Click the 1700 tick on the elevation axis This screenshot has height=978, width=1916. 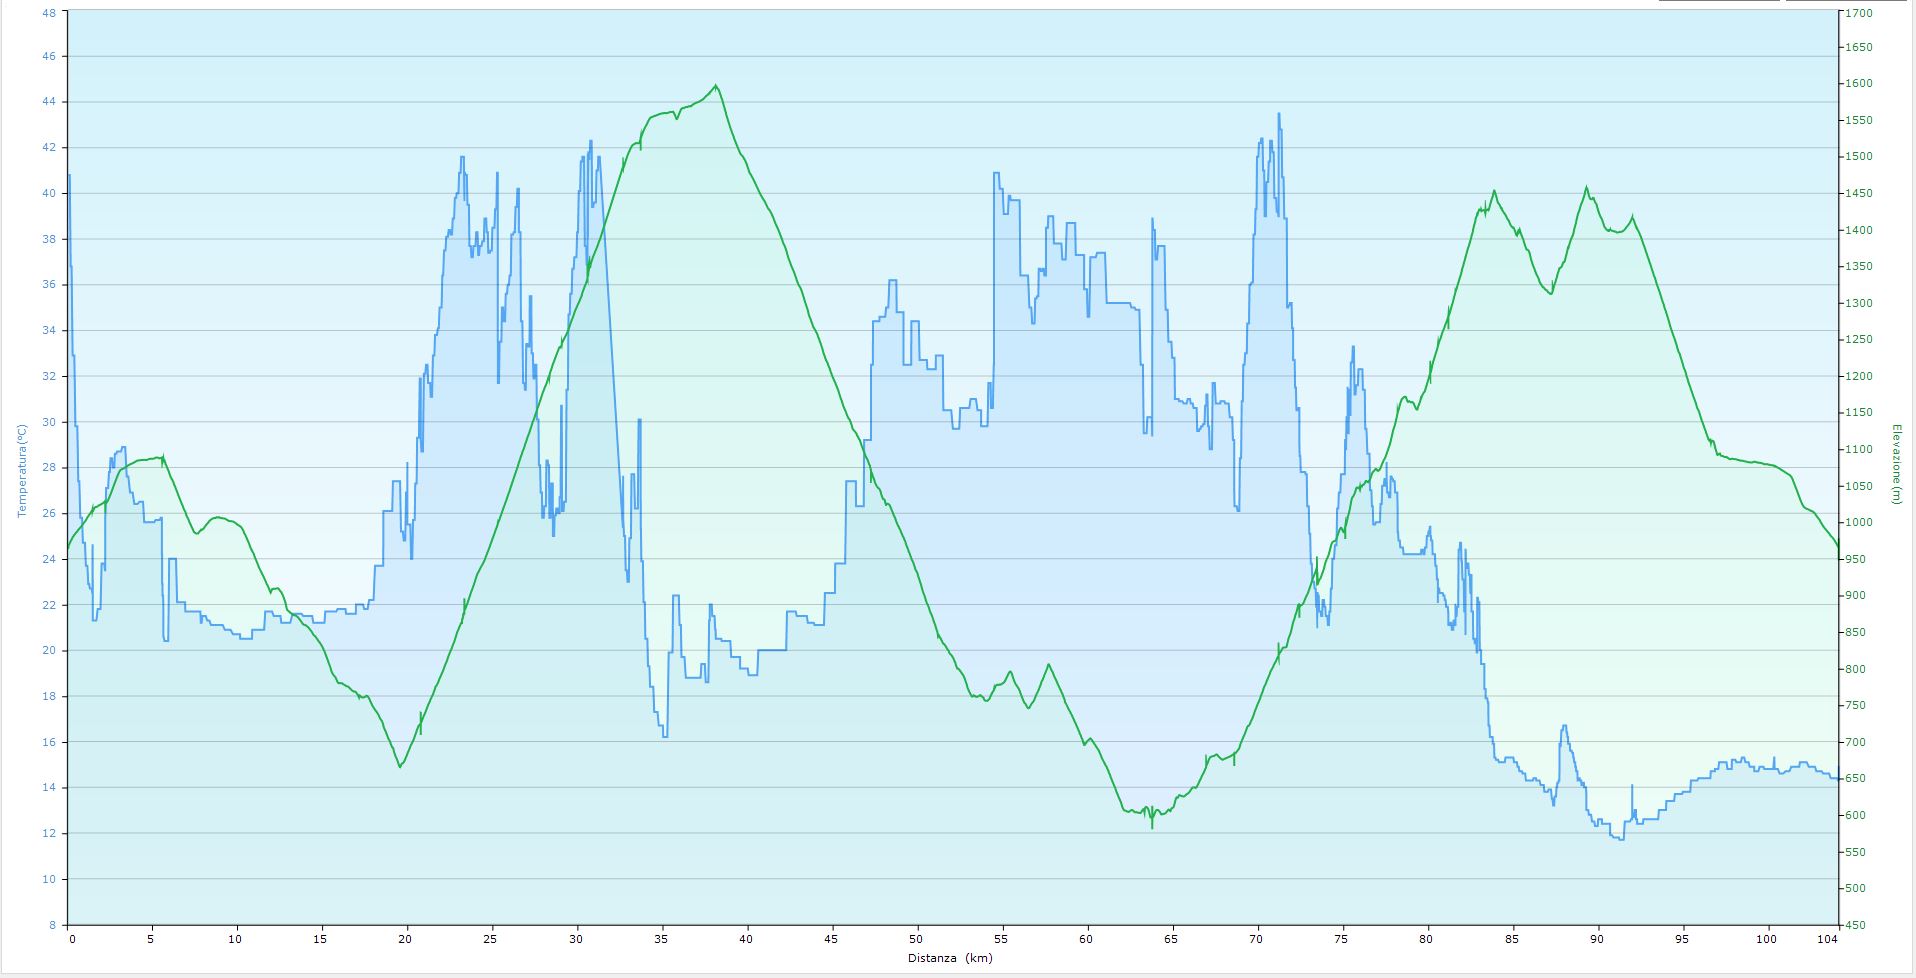tap(1858, 14)
